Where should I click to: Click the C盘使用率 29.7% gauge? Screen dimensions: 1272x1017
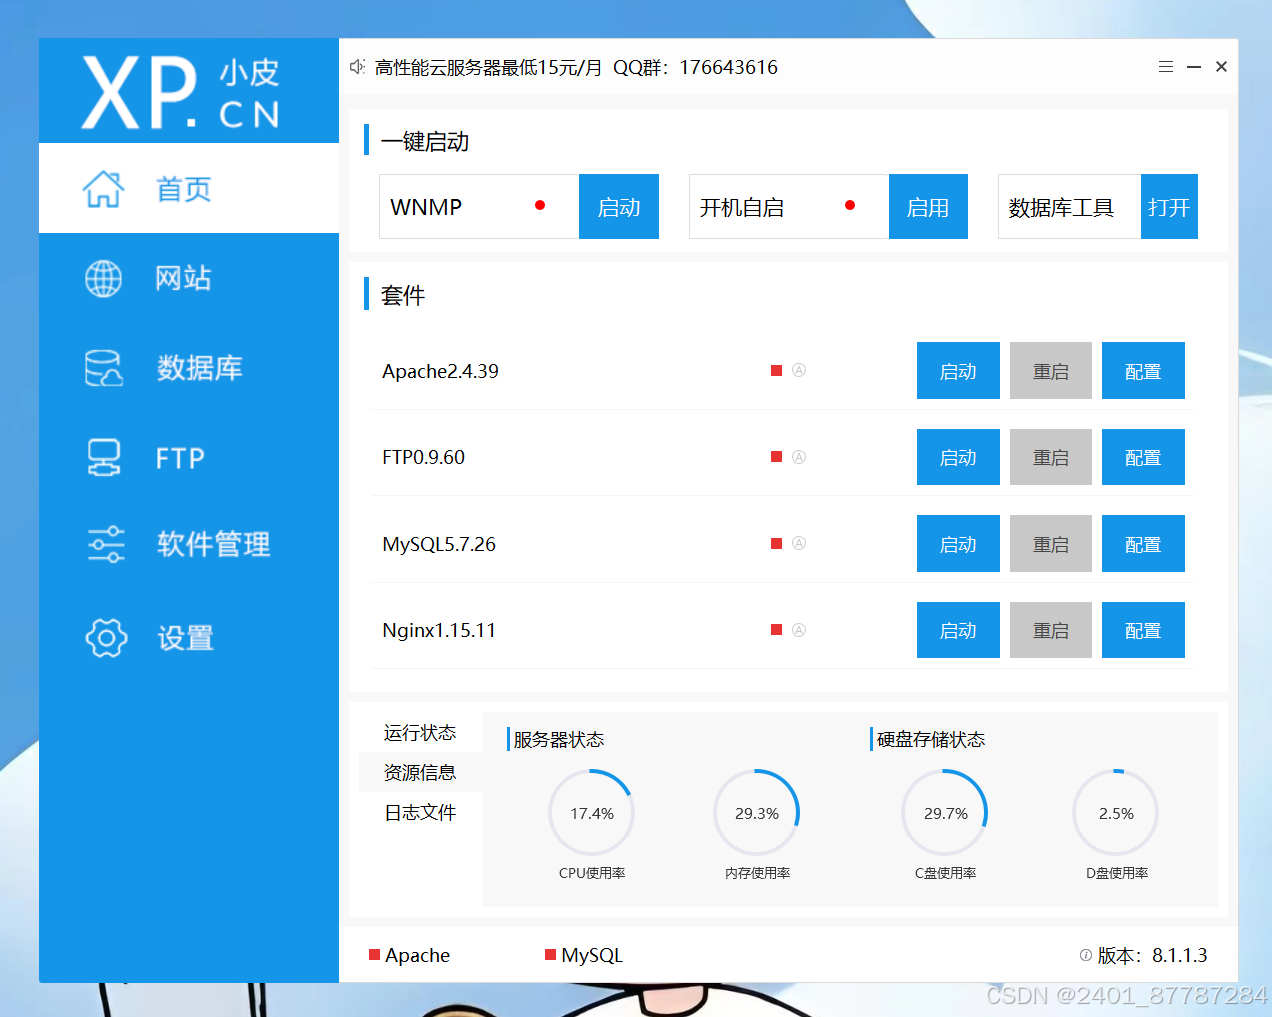945,813
